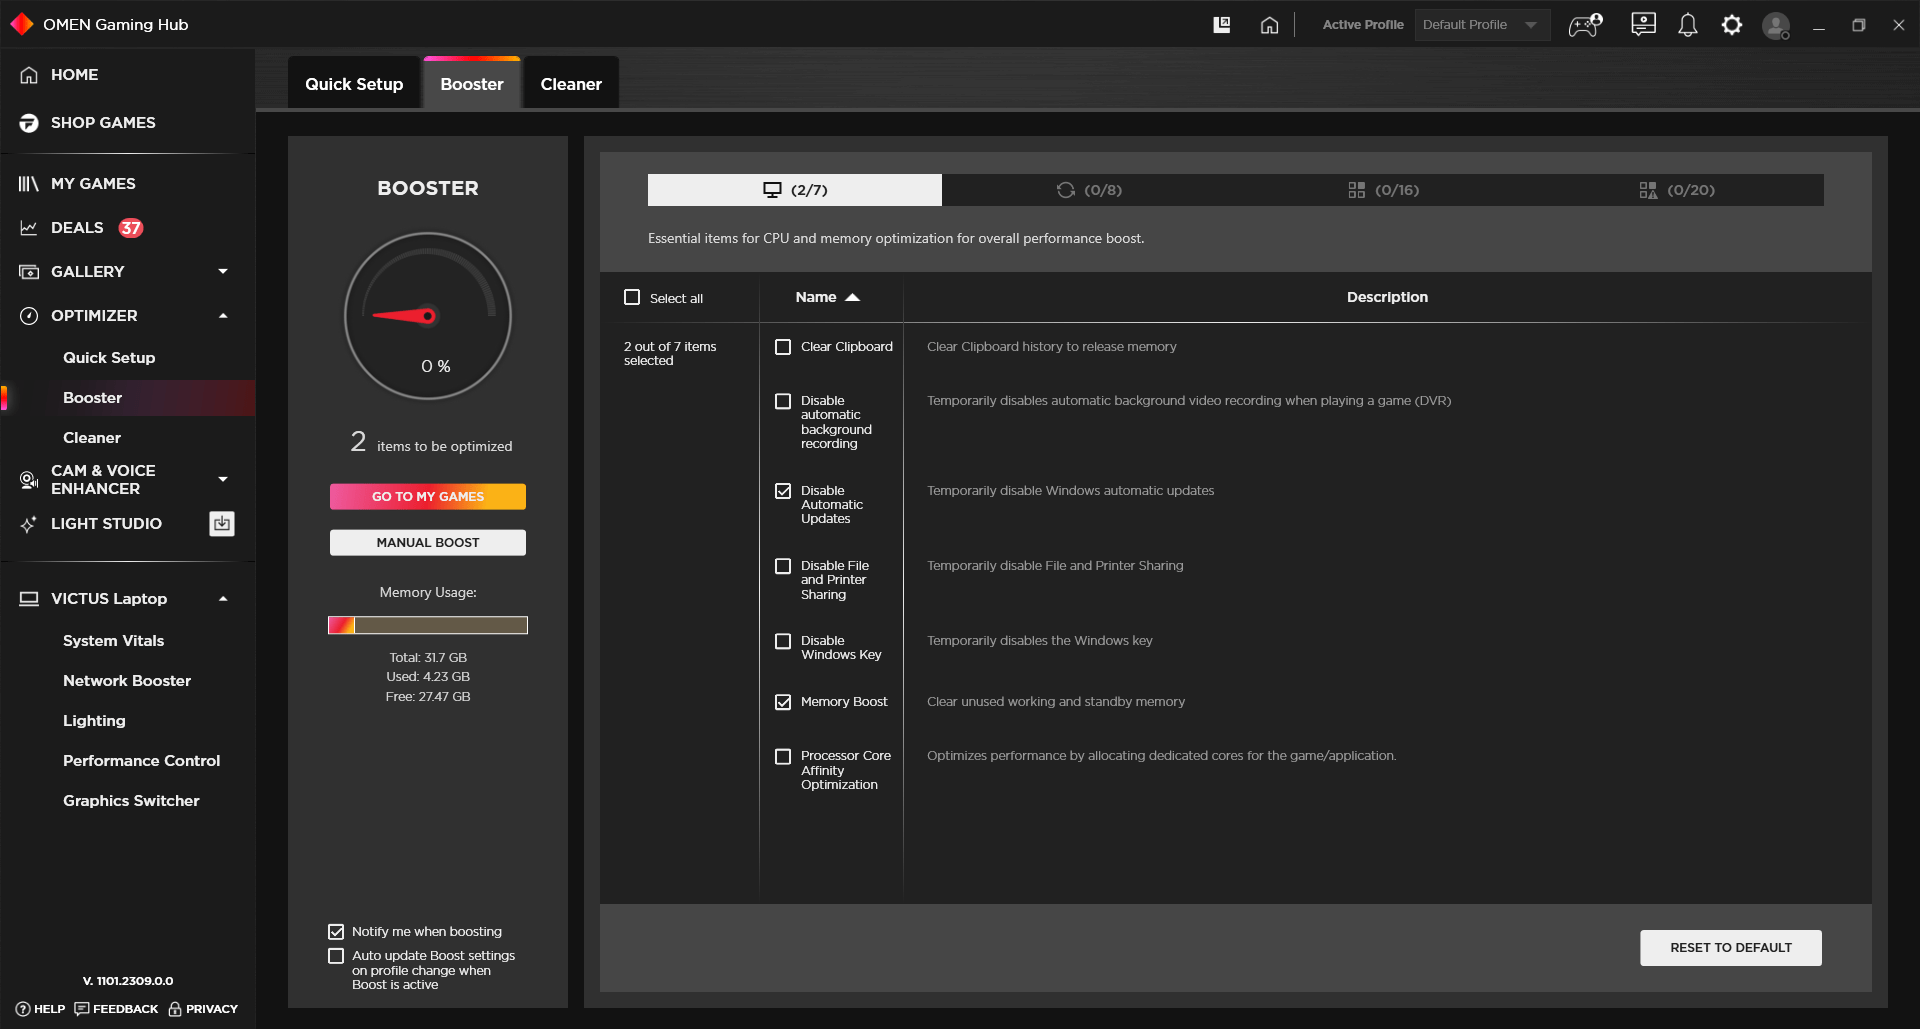Open PRIVACY at sidebar bottom
This screenshot has height=1029, width=1920.
pos(203,1009)
